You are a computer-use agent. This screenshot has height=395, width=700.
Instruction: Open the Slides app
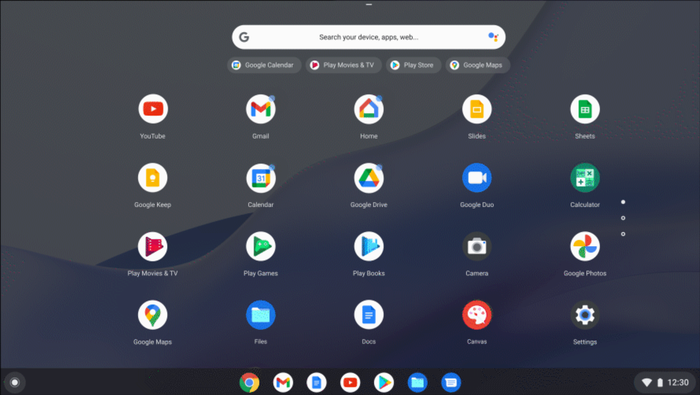[x=477, y=109]
